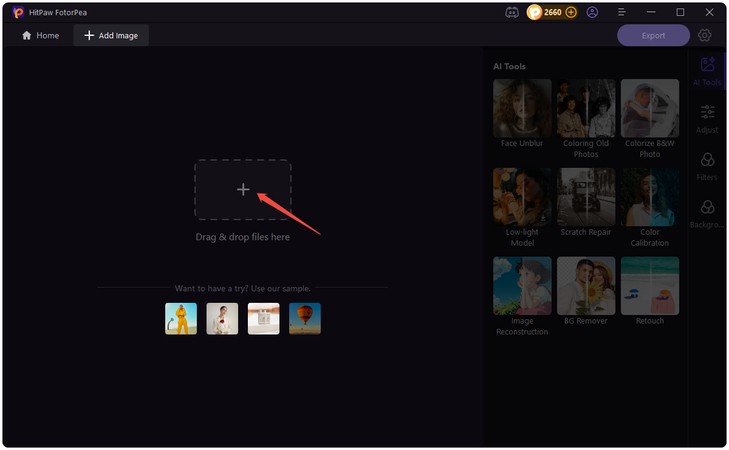Select the woman in white sample image
The image size is (729, 450).
[222, 318]
